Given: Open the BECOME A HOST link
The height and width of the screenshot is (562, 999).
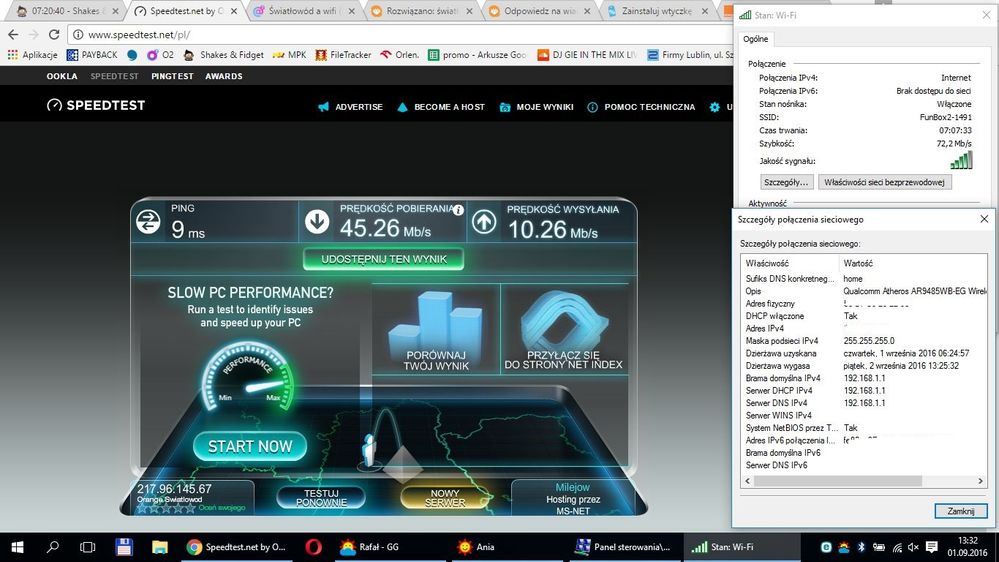Looking at the screenshot, I should pos(441,107).
